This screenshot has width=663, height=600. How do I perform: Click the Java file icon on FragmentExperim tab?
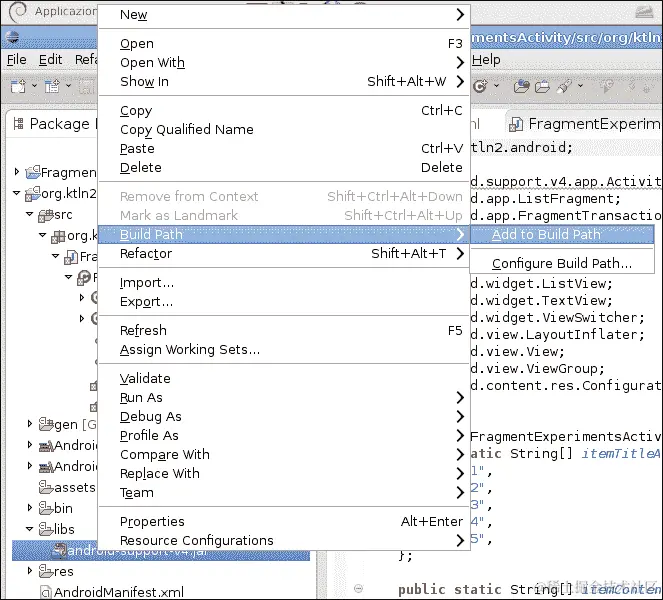tap(516, 124)
